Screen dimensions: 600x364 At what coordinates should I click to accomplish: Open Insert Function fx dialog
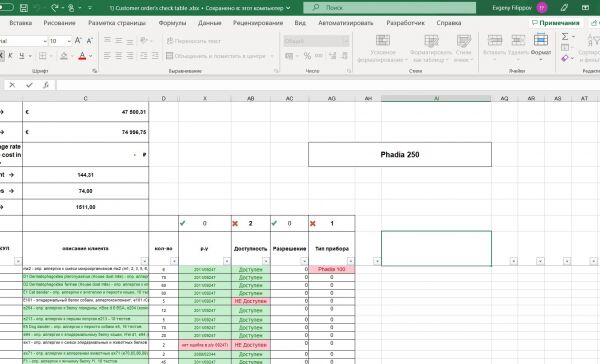pyautogui.click(x=46, y=85)
